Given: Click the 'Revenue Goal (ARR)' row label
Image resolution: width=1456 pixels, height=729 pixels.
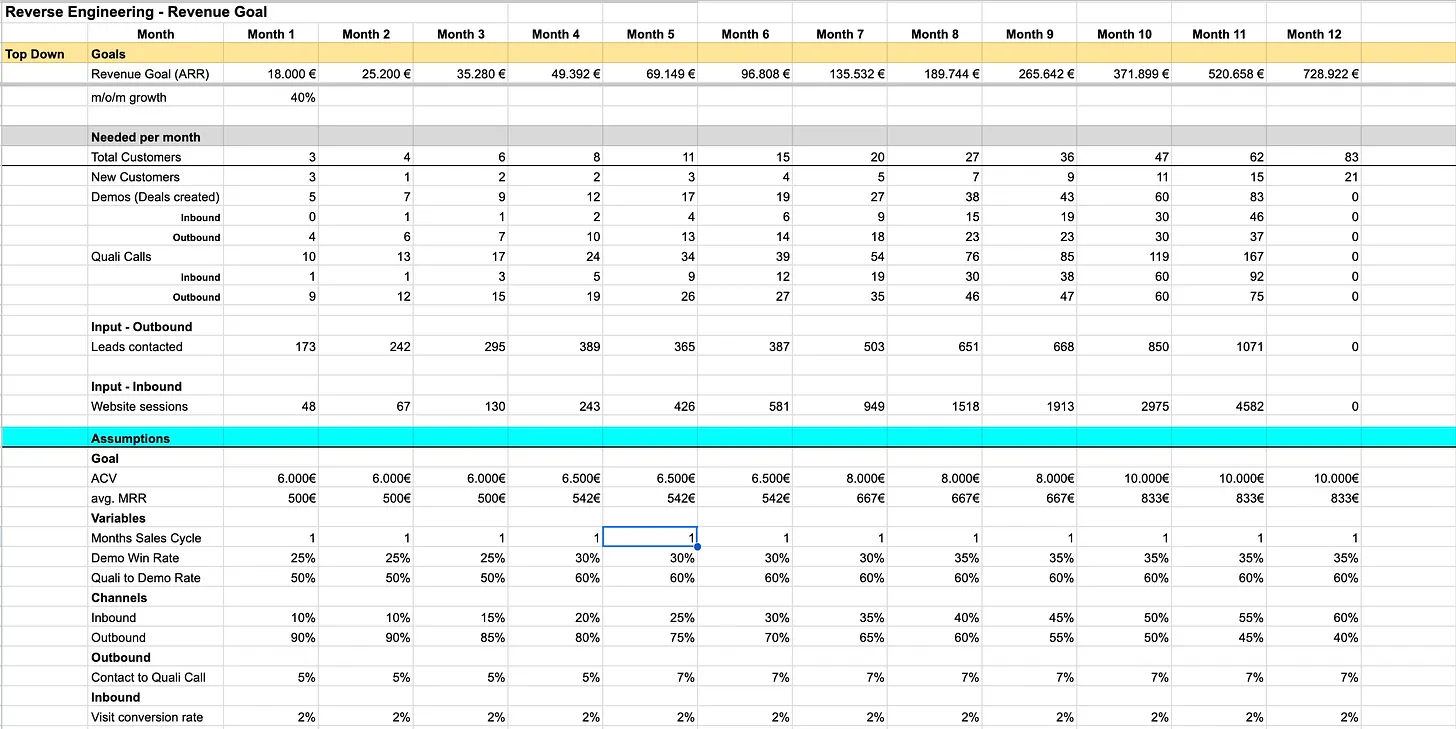Looking at the screenshot, I should pyautogui.click(x=150, y=74).
